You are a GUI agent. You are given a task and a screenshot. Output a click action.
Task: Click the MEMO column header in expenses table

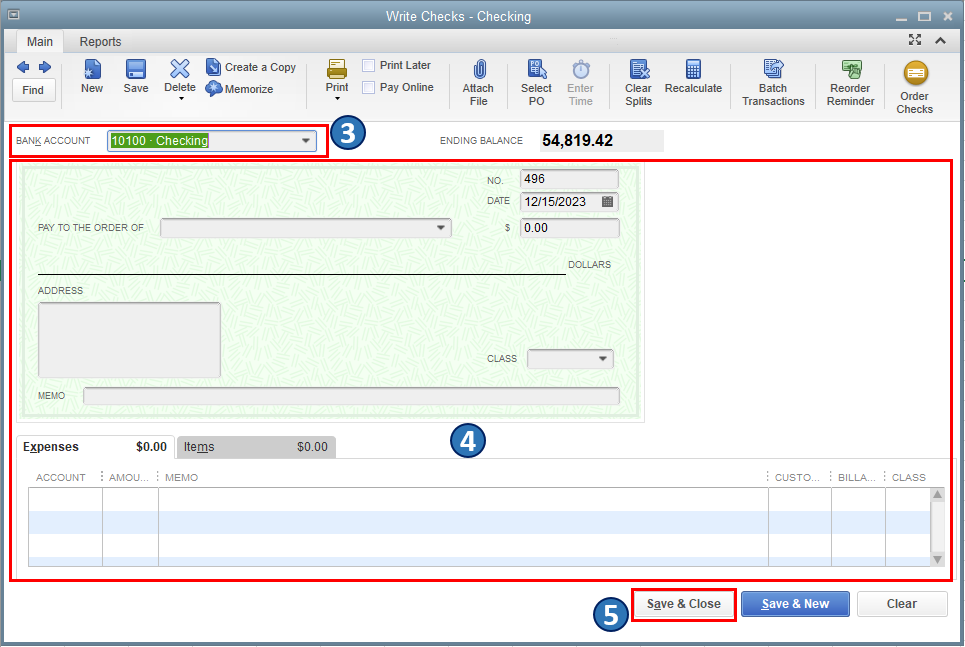(182, 477)
